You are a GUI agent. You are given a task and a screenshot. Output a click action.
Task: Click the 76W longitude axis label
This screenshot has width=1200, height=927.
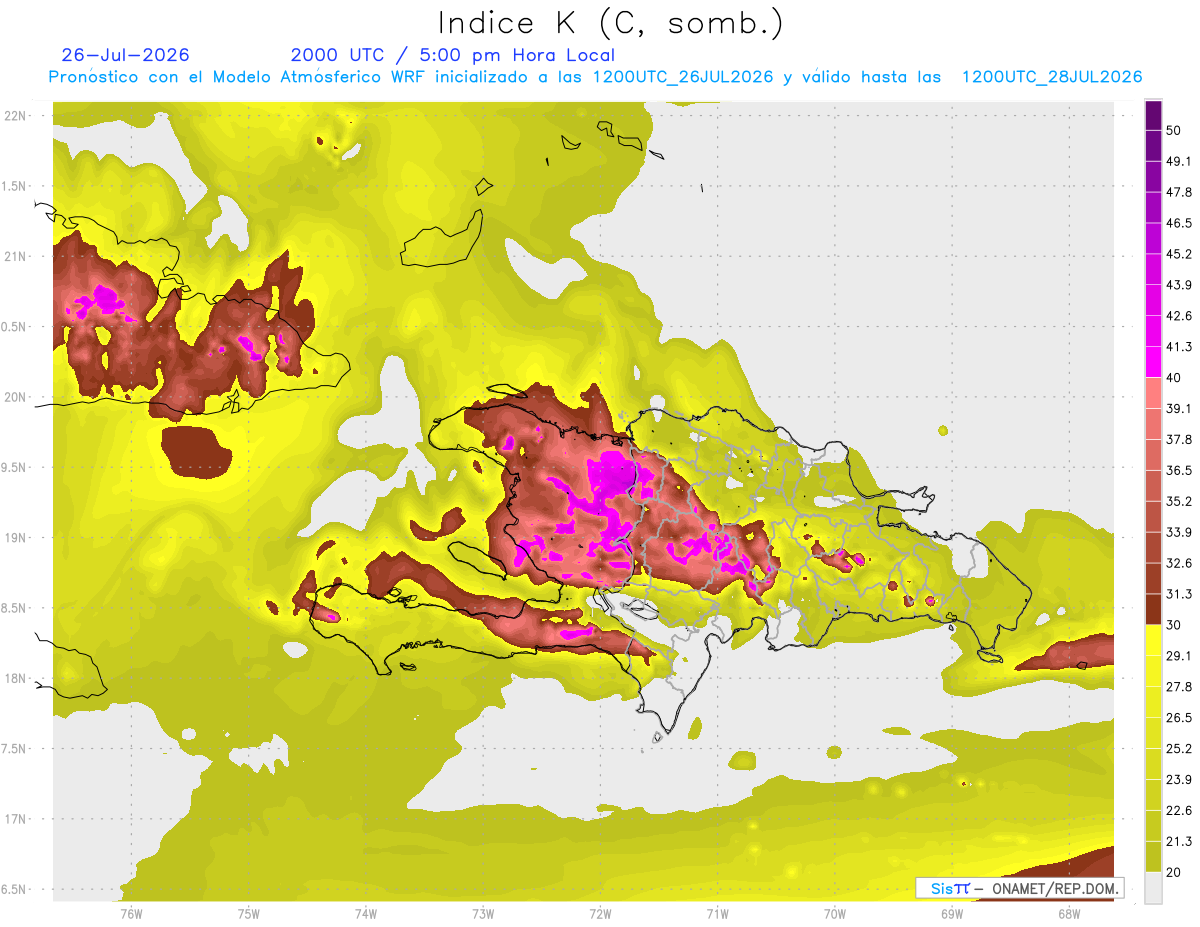(x=131, y=913)
